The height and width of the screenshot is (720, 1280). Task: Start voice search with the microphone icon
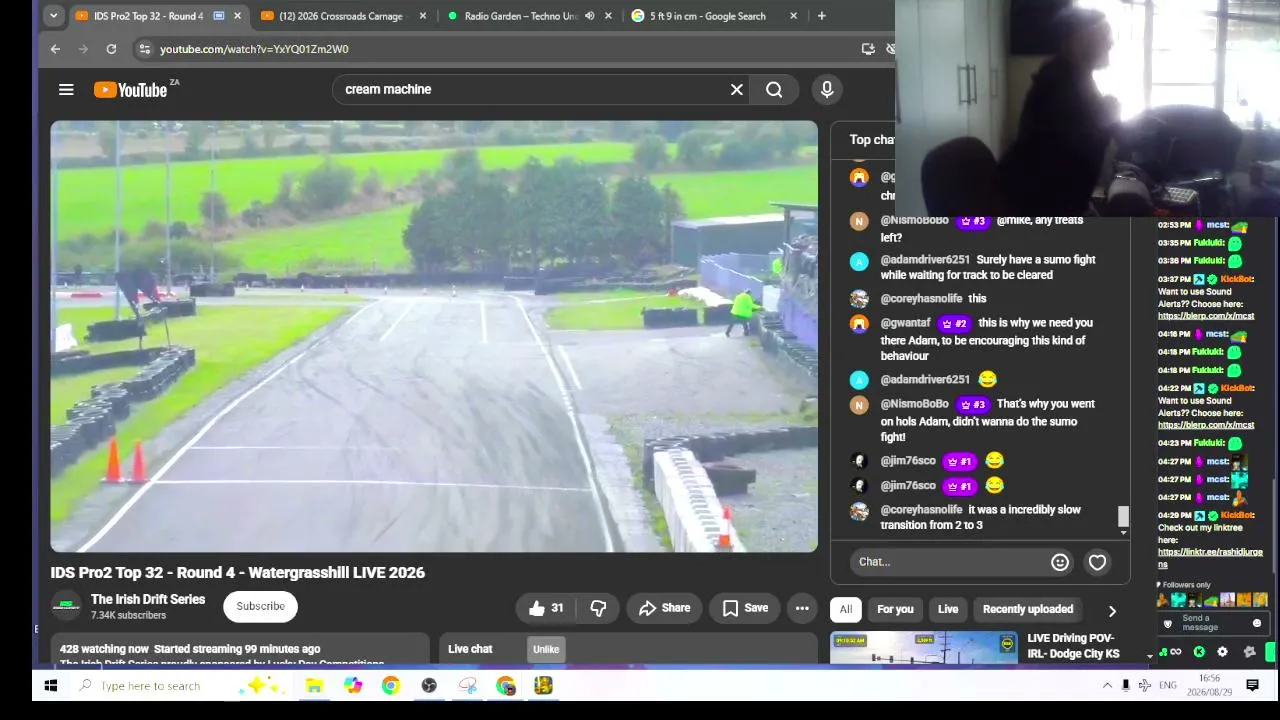pos(827,89)
